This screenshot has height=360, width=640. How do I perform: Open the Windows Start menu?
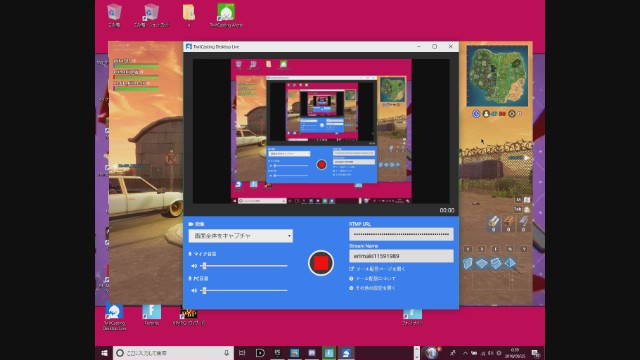coord(104,353)
